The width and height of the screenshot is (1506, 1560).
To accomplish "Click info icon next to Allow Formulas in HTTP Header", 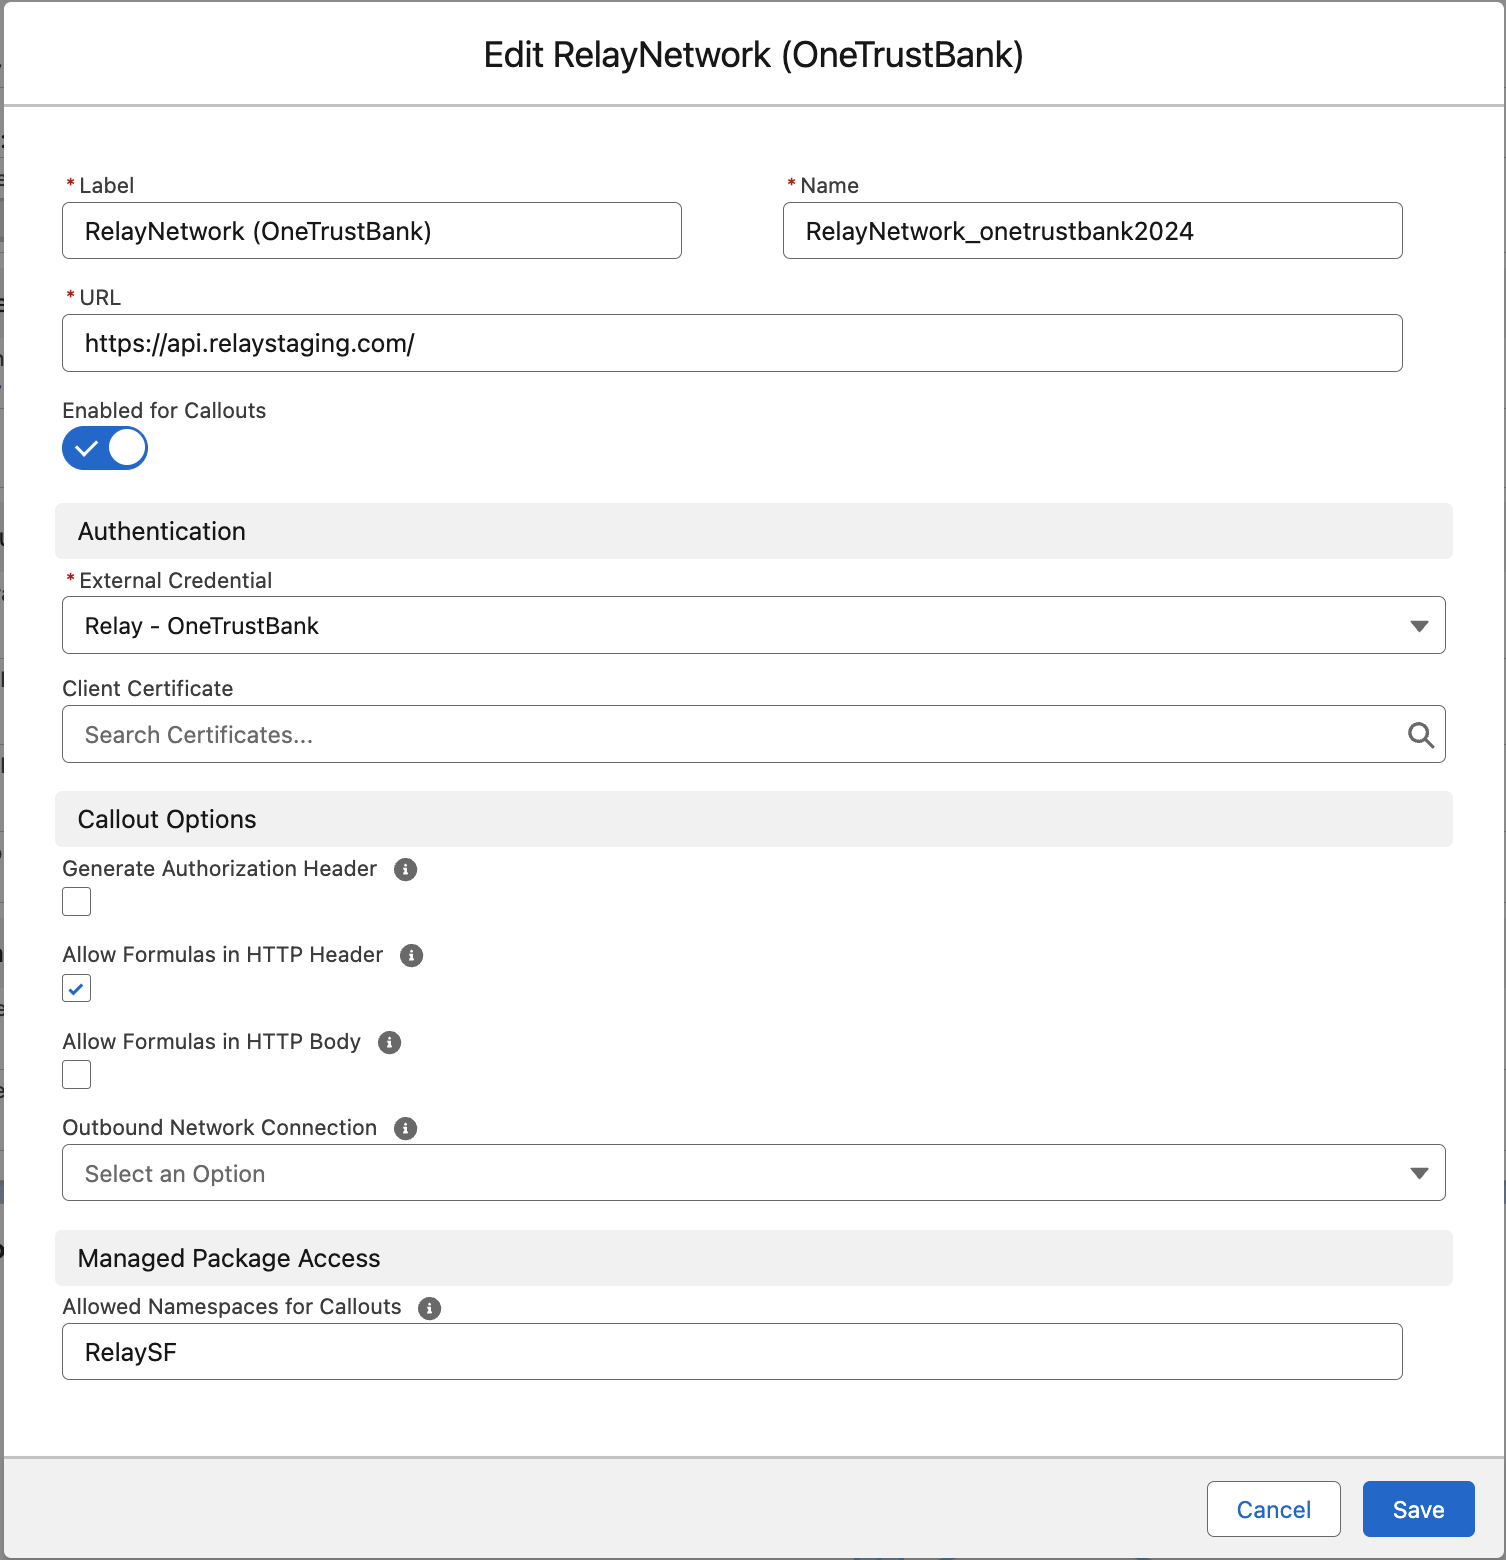I will [x=411, y=955].
